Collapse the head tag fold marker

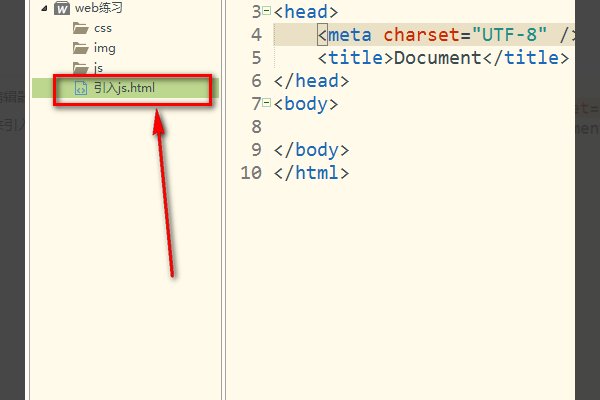(x=267, y=10)
